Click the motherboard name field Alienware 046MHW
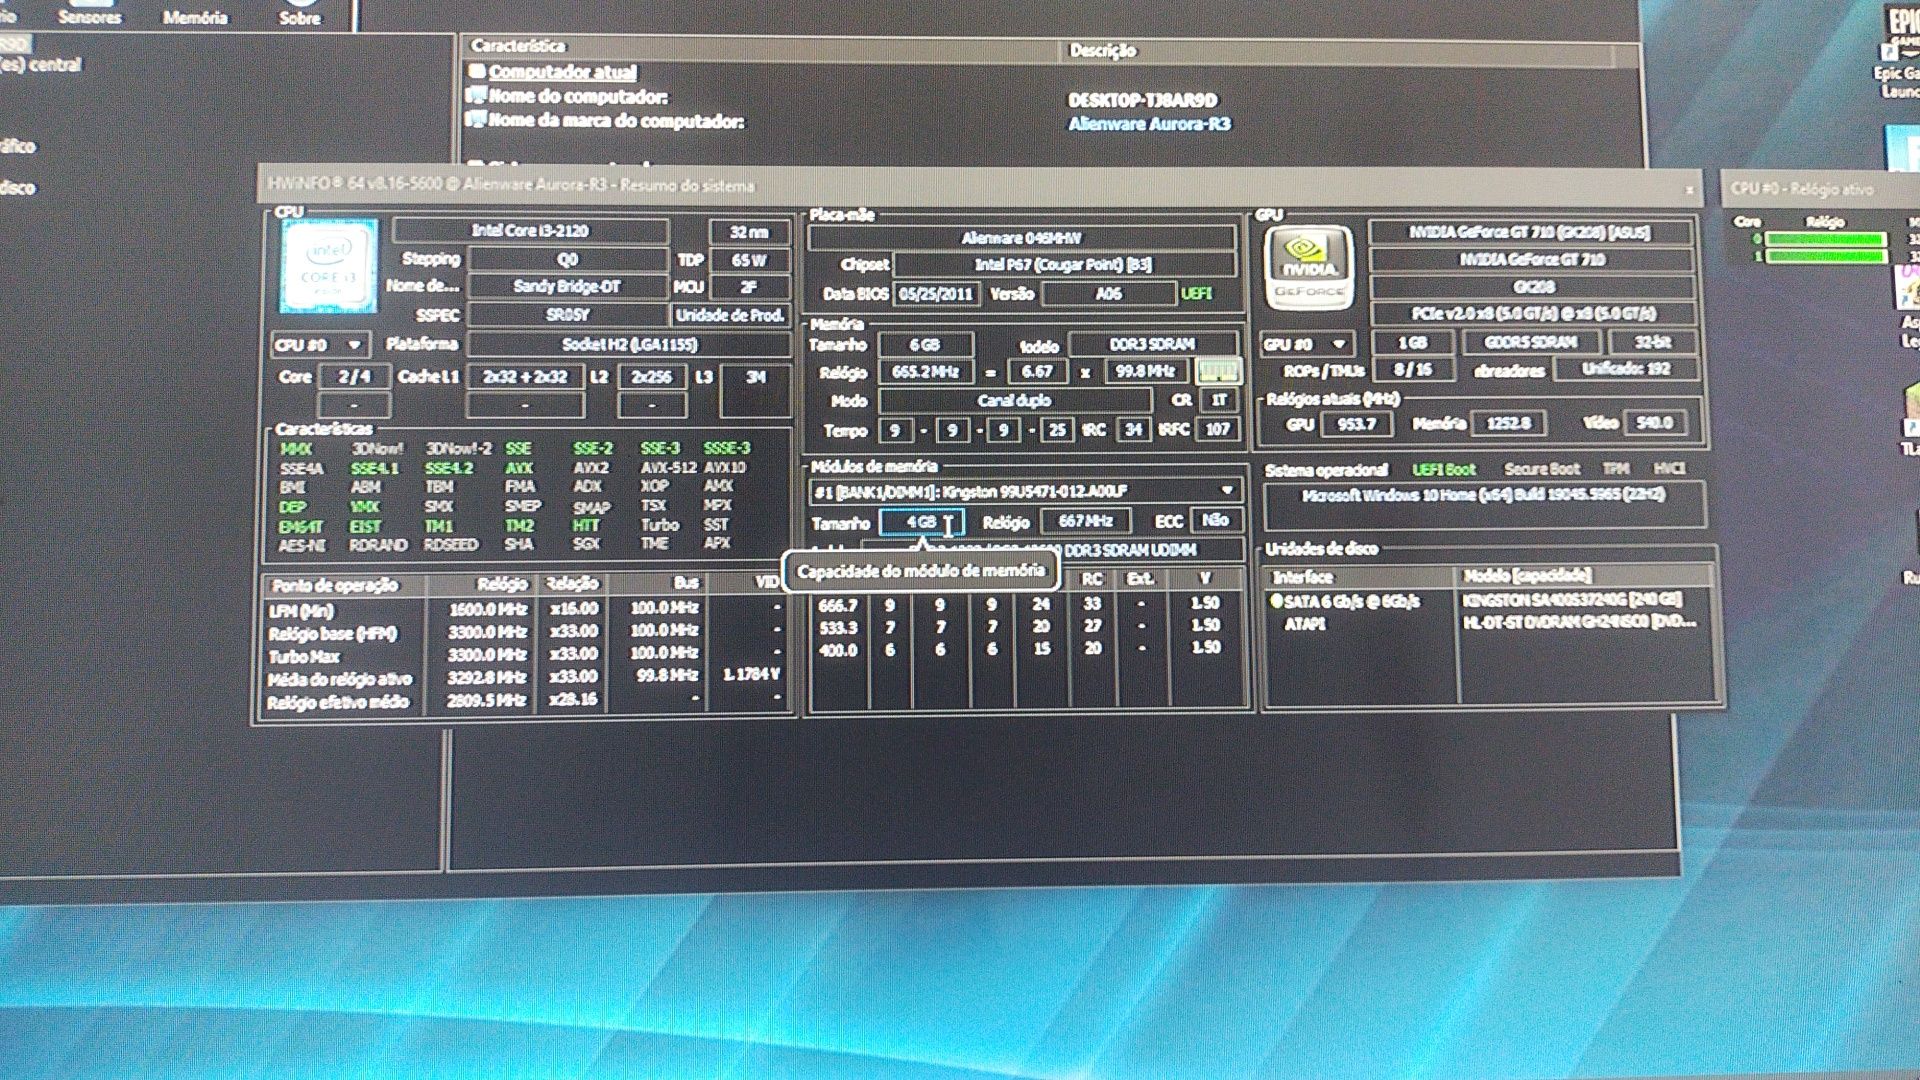1920x1080 pixels. tap(1021, 238)
